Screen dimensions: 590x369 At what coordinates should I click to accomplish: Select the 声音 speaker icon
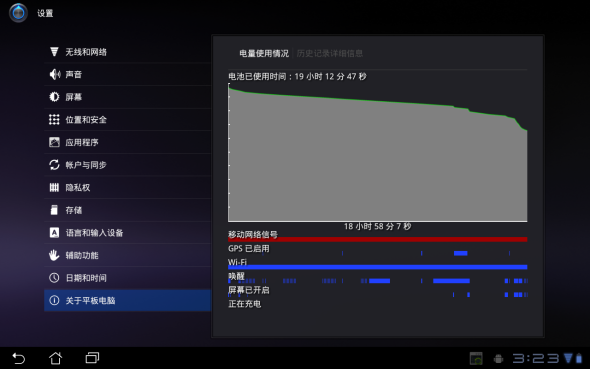(55, 74)
